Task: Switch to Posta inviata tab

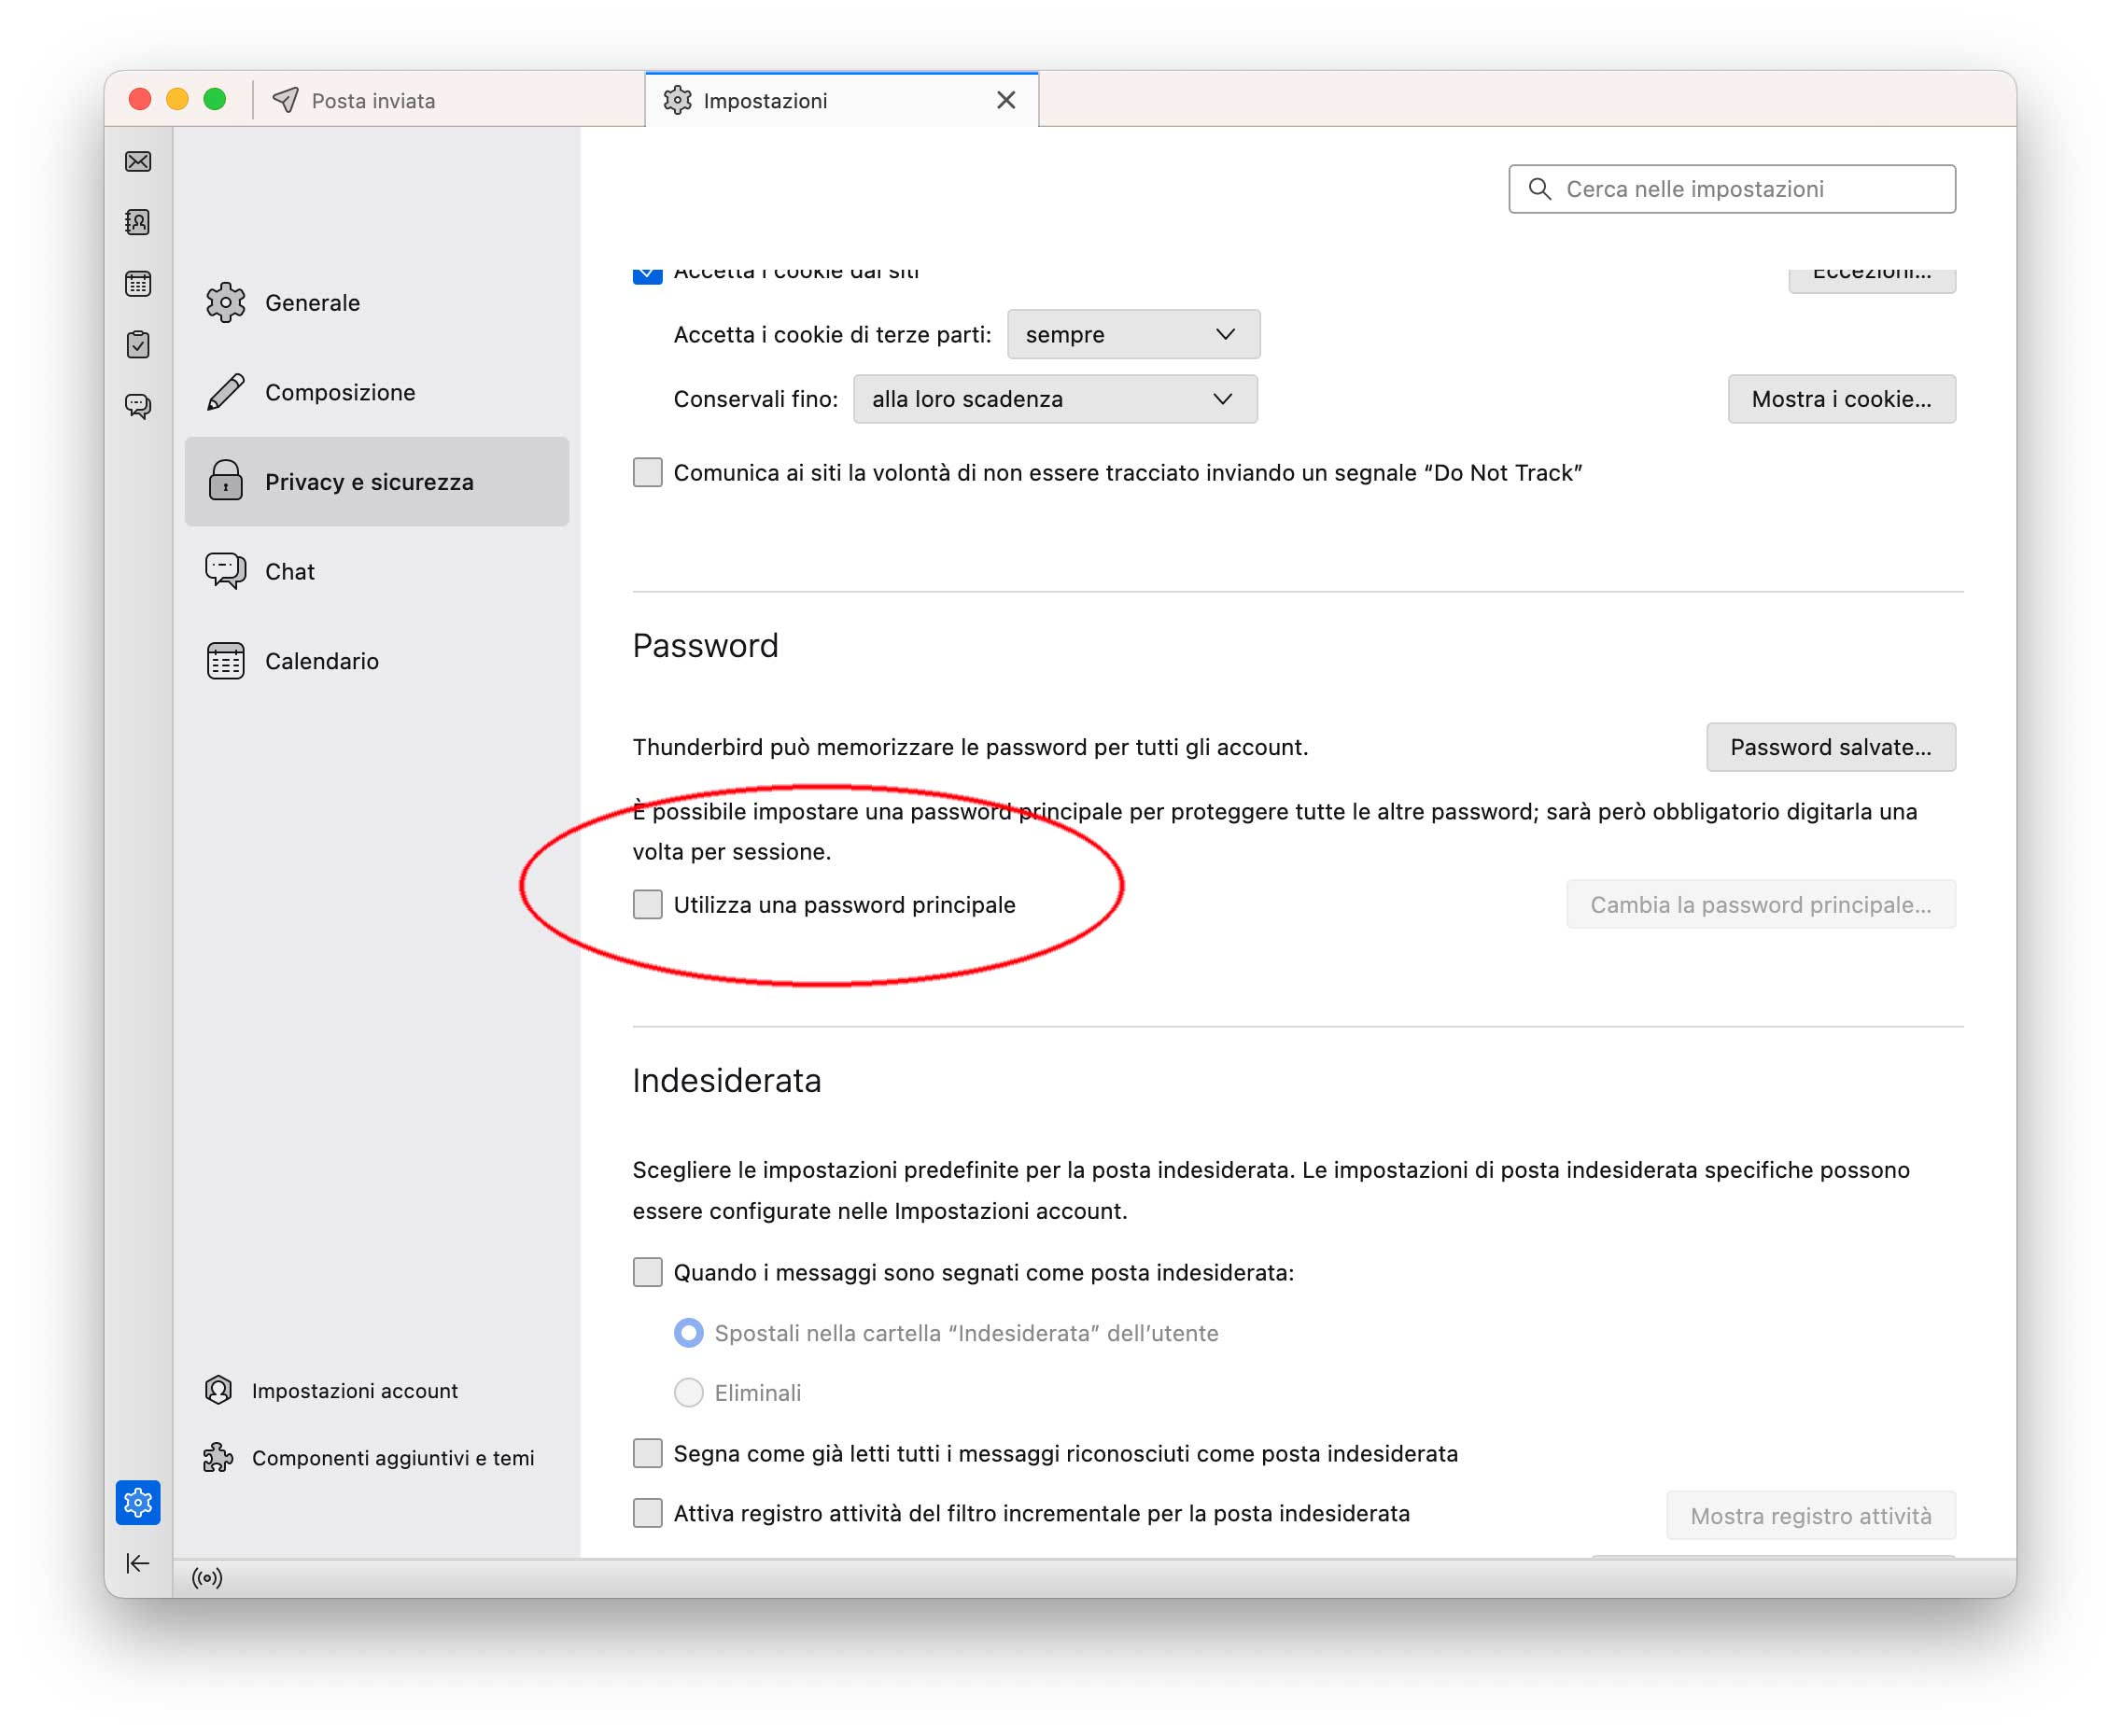Action: (x=372, y=101)
